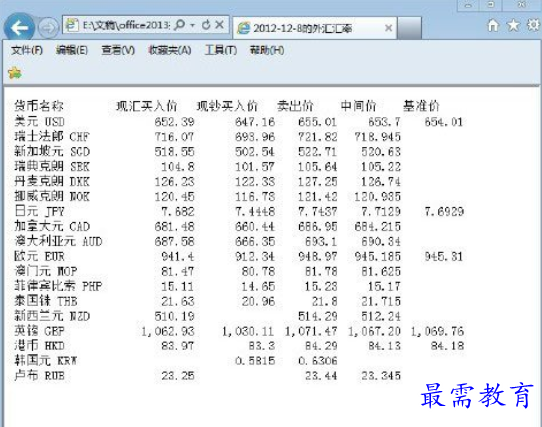The width and height of the screenshot is (542, 427).
Task: Click JPY 基准价 value 7.6929
Action: 444,212
